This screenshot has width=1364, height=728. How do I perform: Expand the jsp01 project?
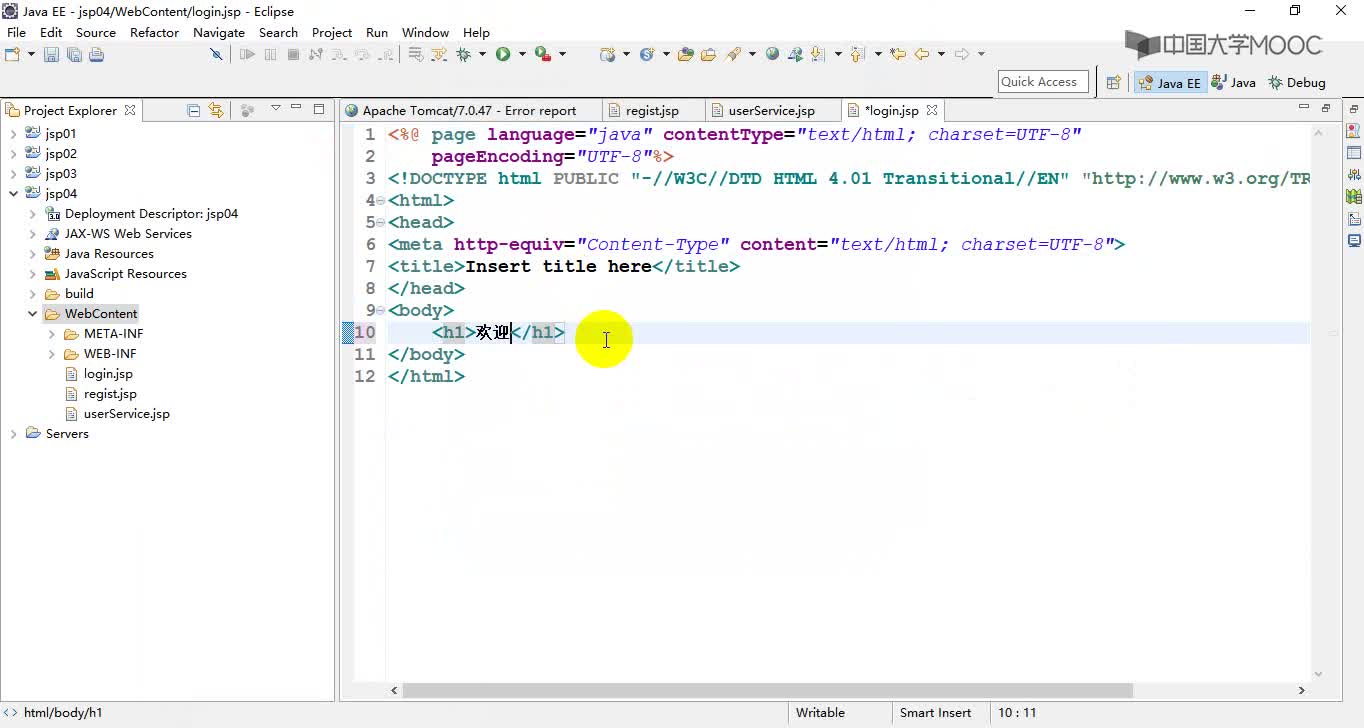point(13,133)
